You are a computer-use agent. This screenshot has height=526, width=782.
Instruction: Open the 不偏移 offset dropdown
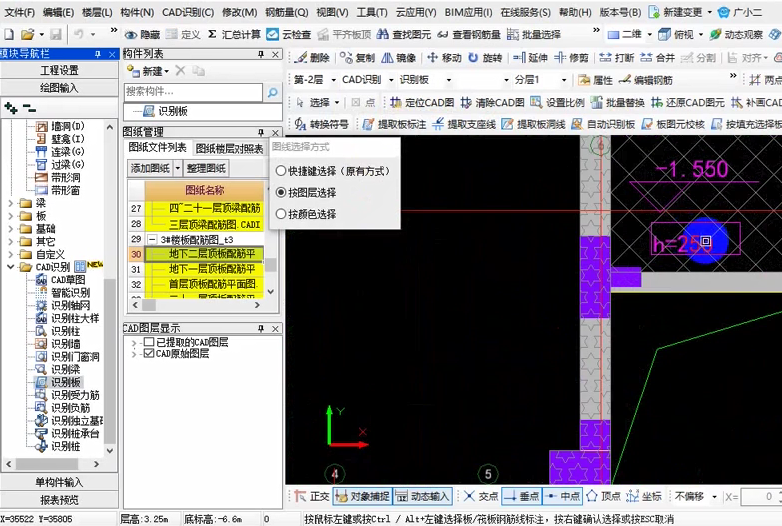tap(715, 497)
